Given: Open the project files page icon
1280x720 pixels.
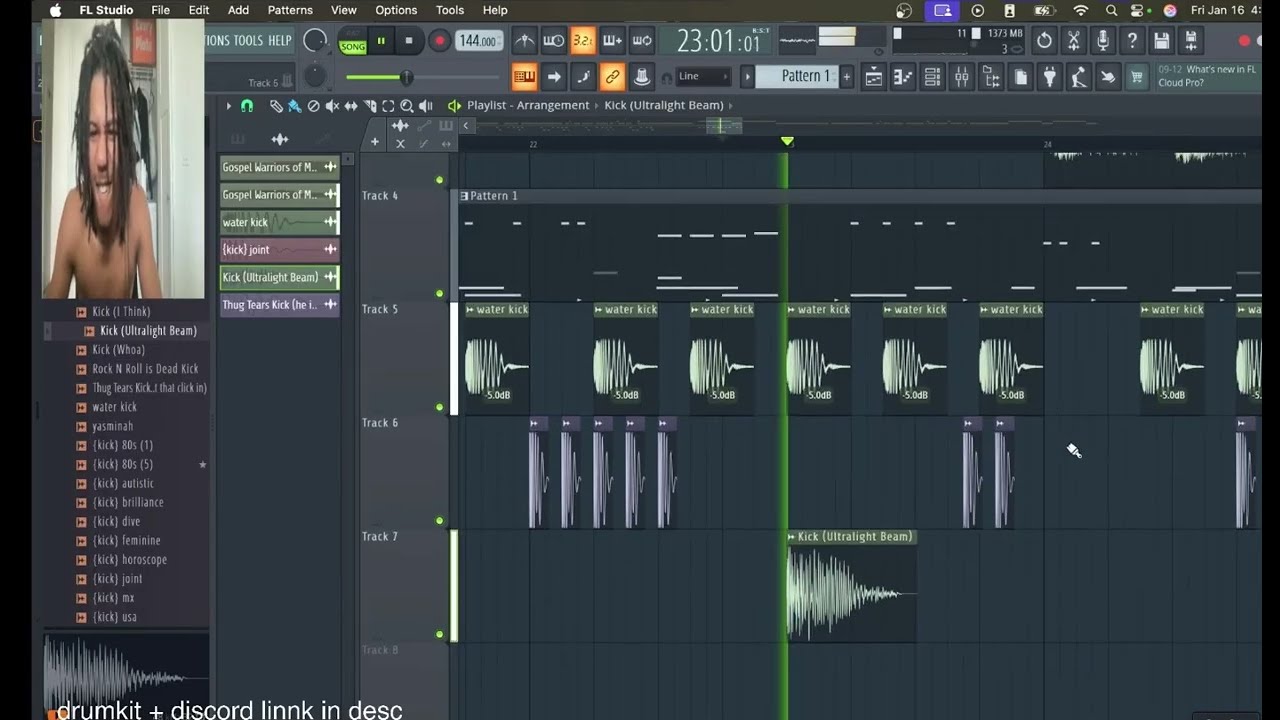Looking at the screenshot, I should [x=1020, y=77].
